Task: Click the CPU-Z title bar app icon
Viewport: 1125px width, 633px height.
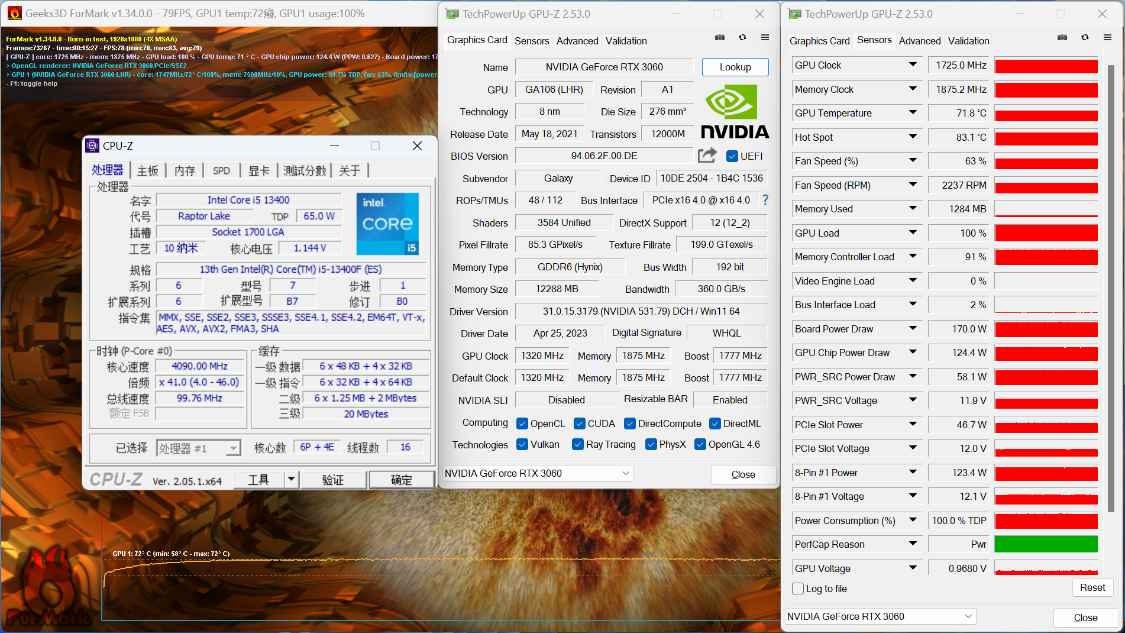Action: coord(92,146)
